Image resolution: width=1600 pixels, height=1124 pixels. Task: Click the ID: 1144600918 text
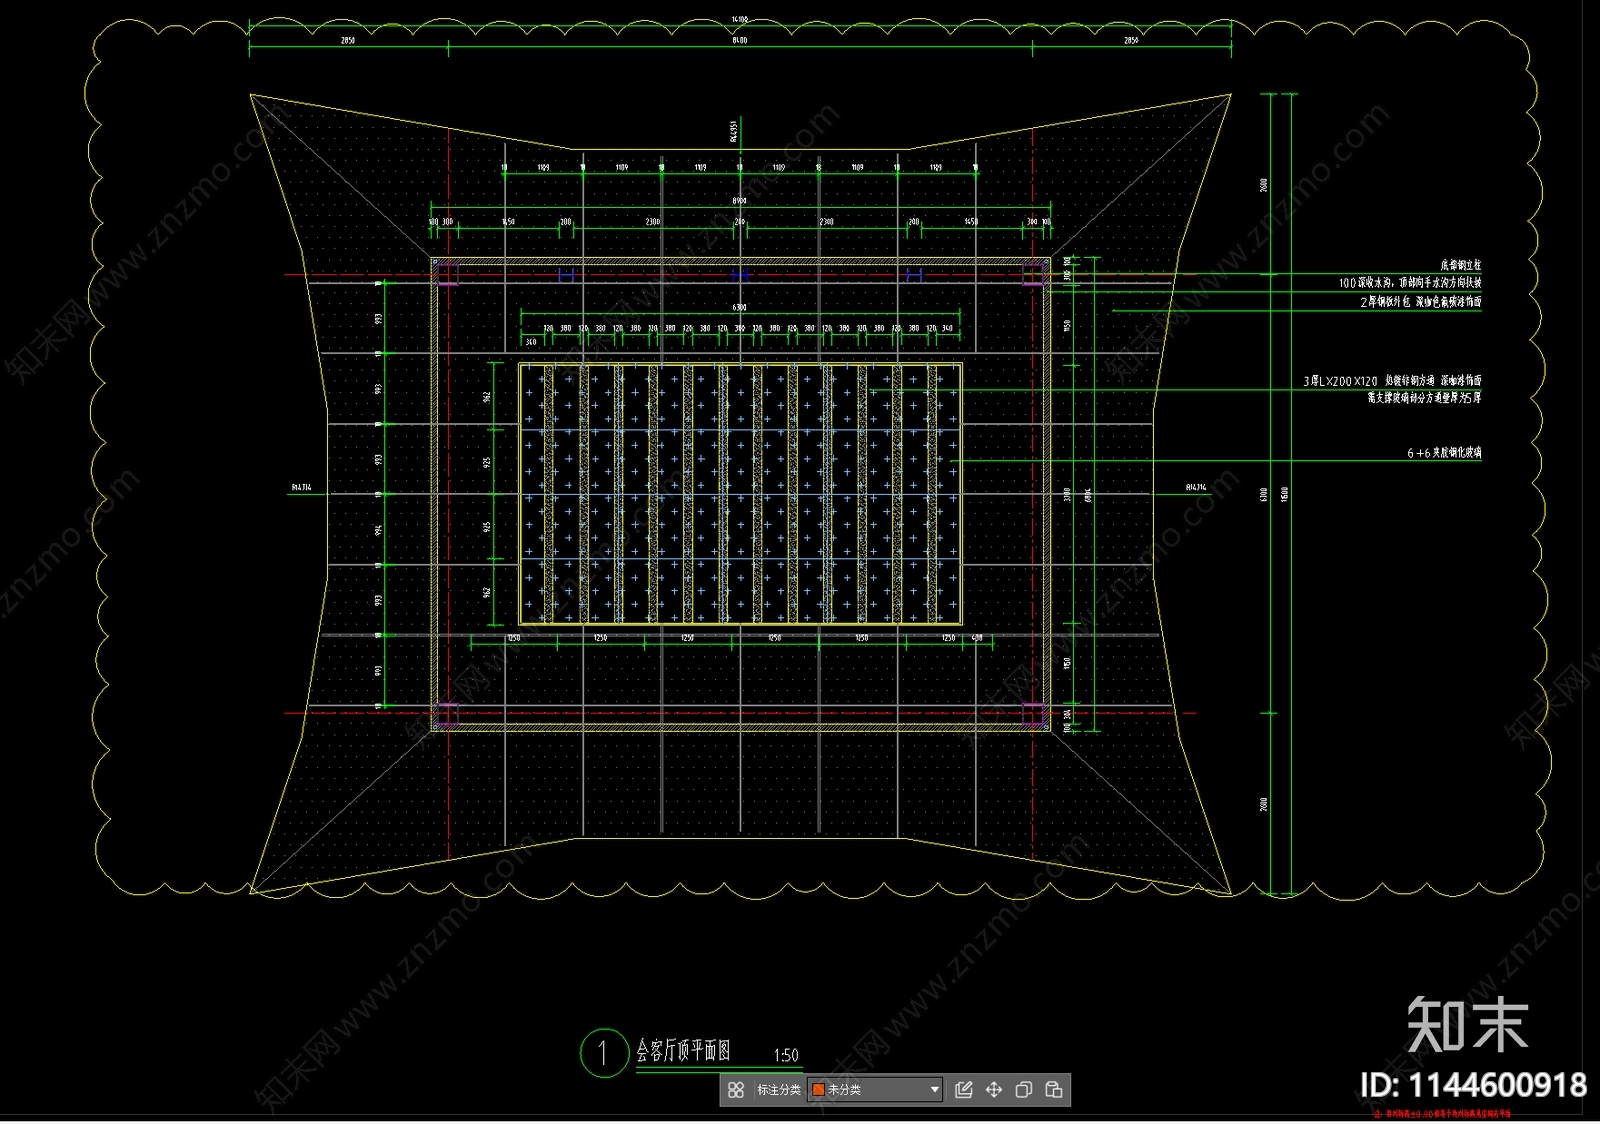click(x=1473, y=1085)
